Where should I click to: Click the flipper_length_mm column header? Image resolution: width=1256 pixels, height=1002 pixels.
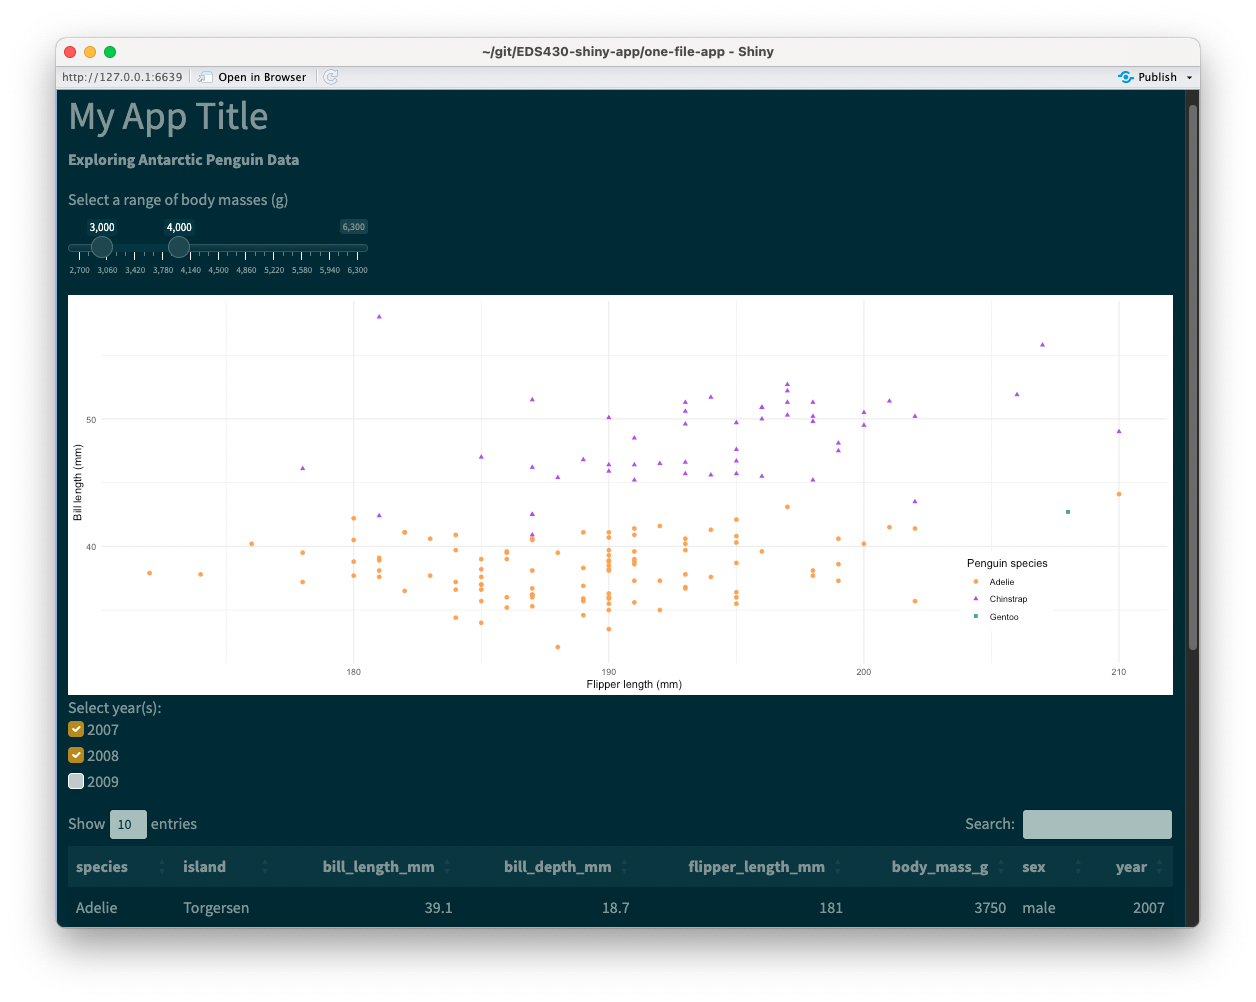(756, 867)
